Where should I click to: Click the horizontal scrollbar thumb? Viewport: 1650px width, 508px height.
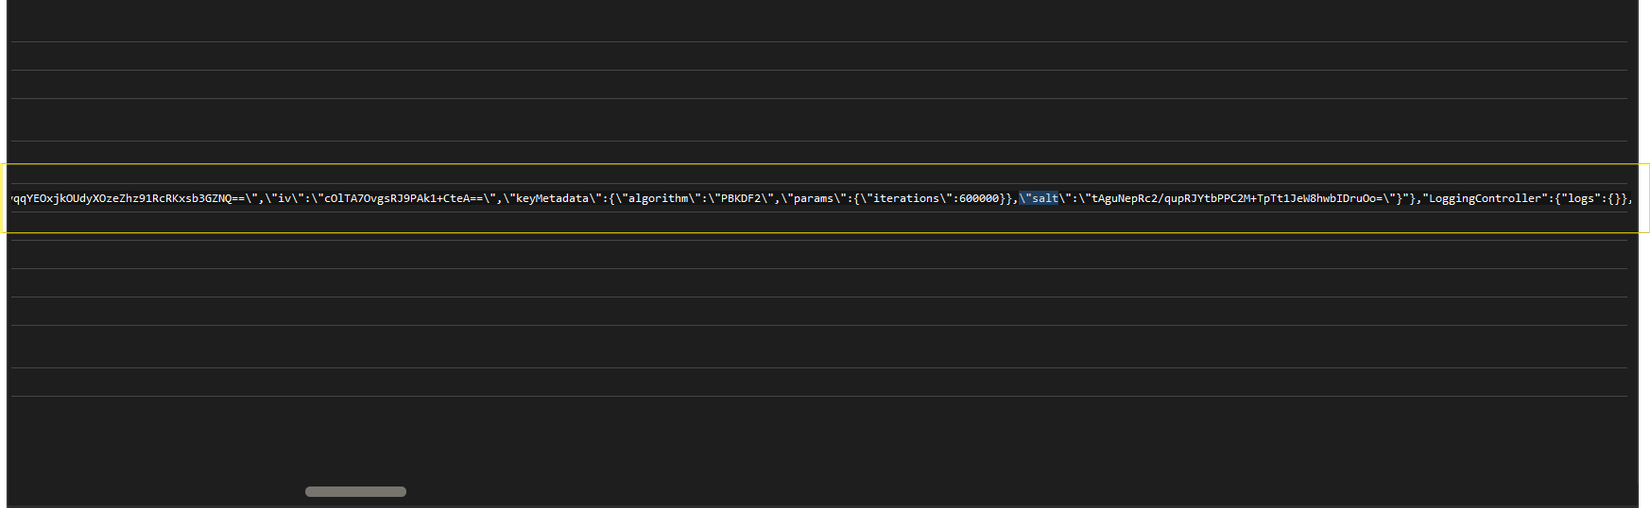point(355,491)
